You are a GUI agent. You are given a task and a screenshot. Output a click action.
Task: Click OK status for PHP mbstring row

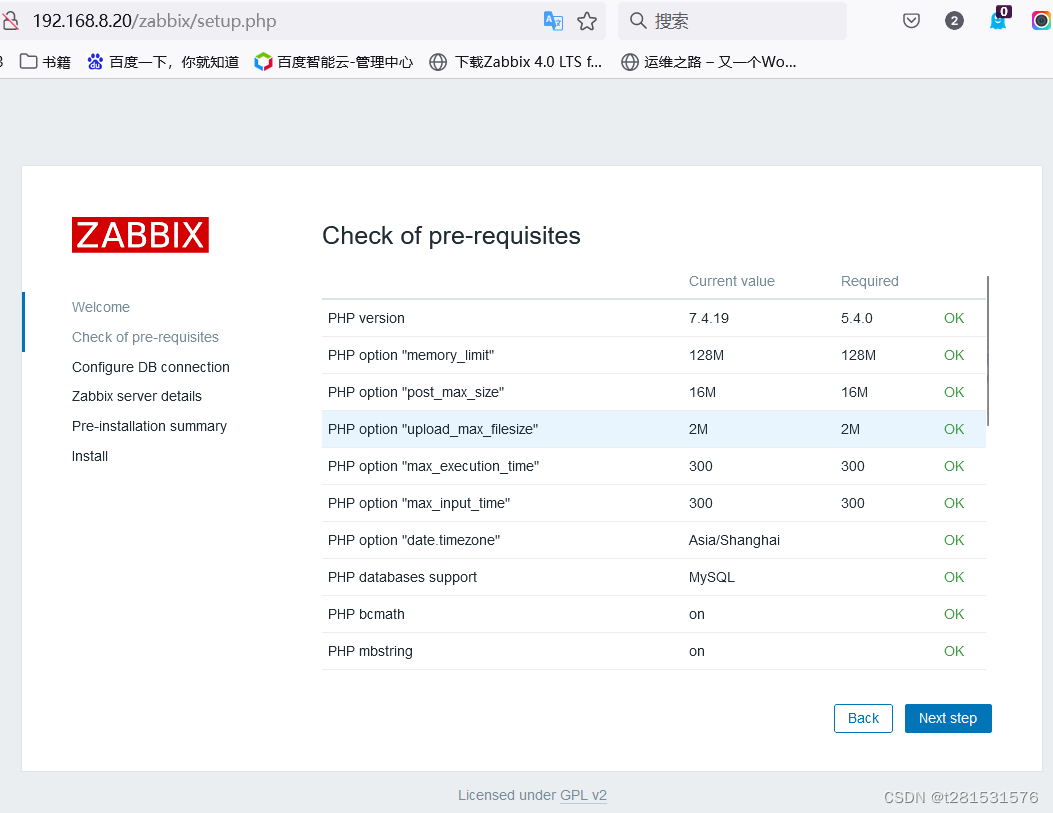tap(954, 651)
